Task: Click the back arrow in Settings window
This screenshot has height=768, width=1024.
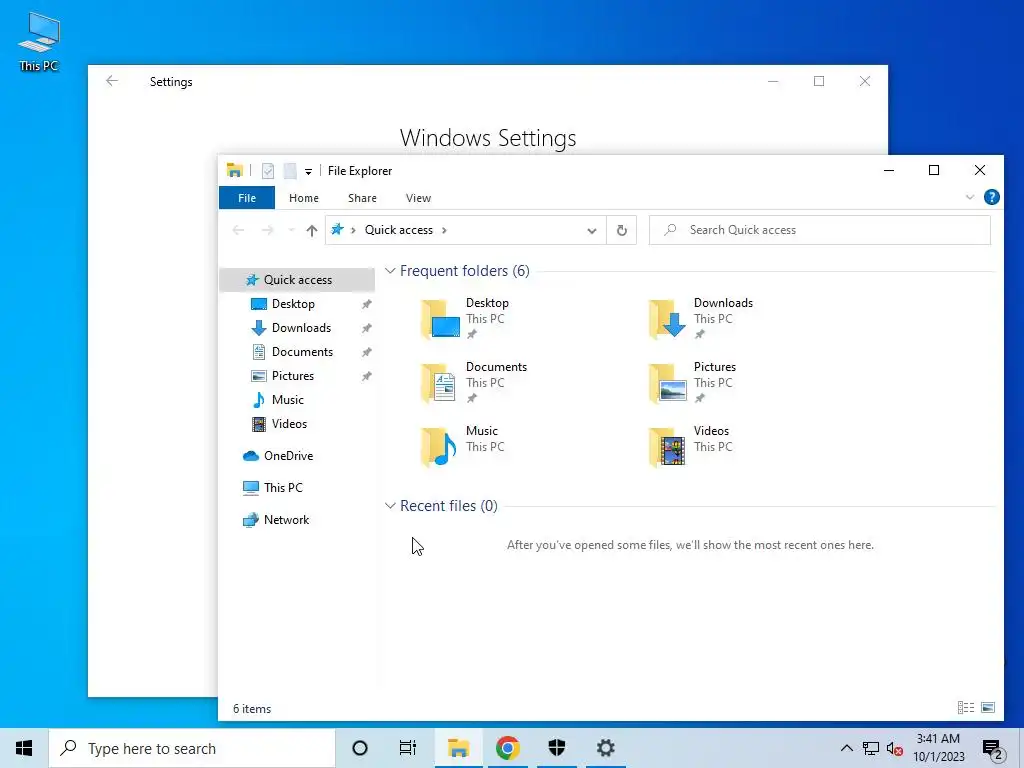Action: tap(112, 81)
